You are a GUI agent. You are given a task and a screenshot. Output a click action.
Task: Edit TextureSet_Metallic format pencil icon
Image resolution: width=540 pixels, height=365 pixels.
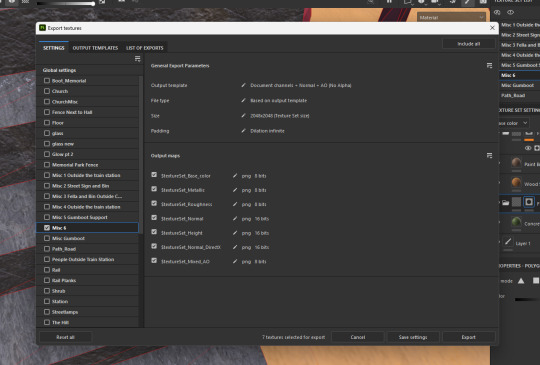[235, 190]
